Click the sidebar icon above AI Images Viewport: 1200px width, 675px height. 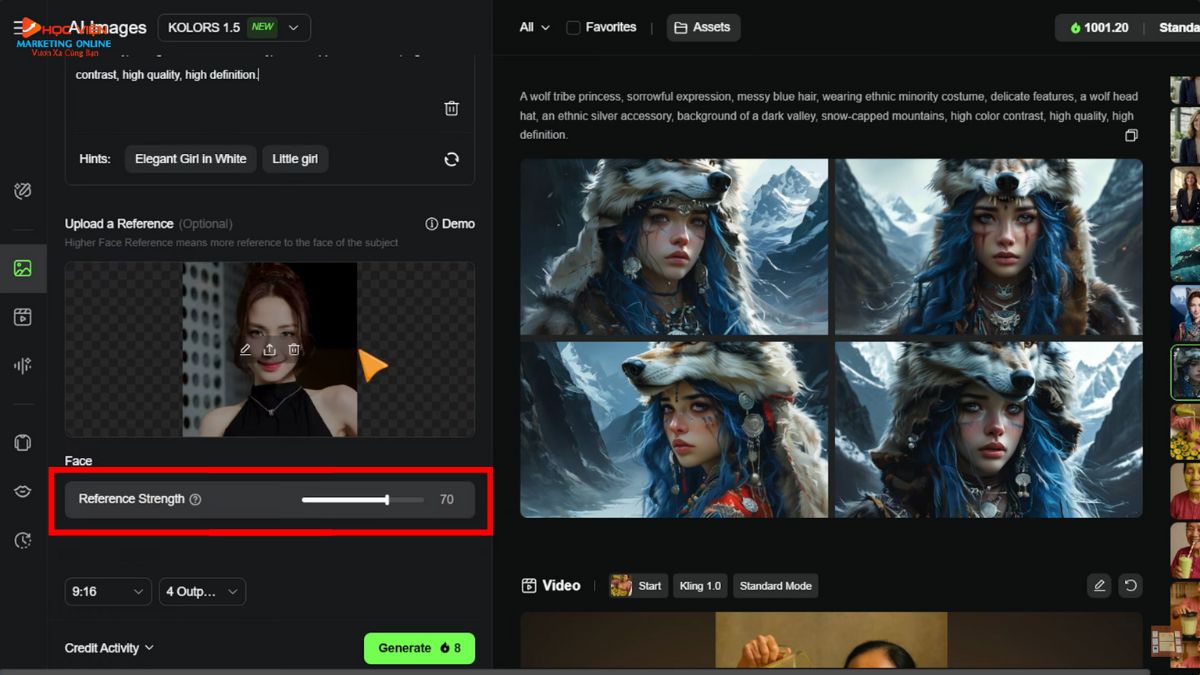[23, 191]
